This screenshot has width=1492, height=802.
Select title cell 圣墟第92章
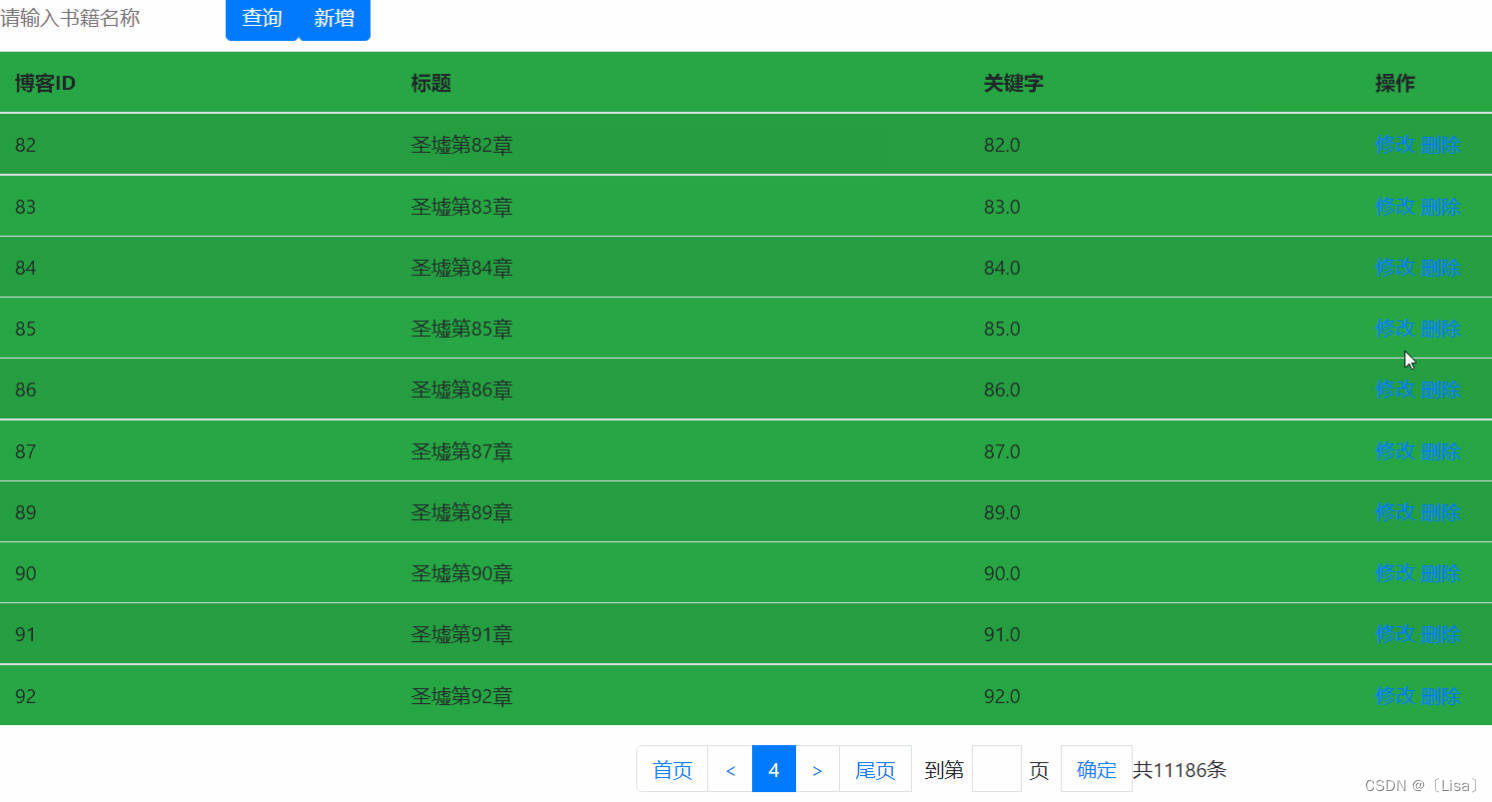462,696
